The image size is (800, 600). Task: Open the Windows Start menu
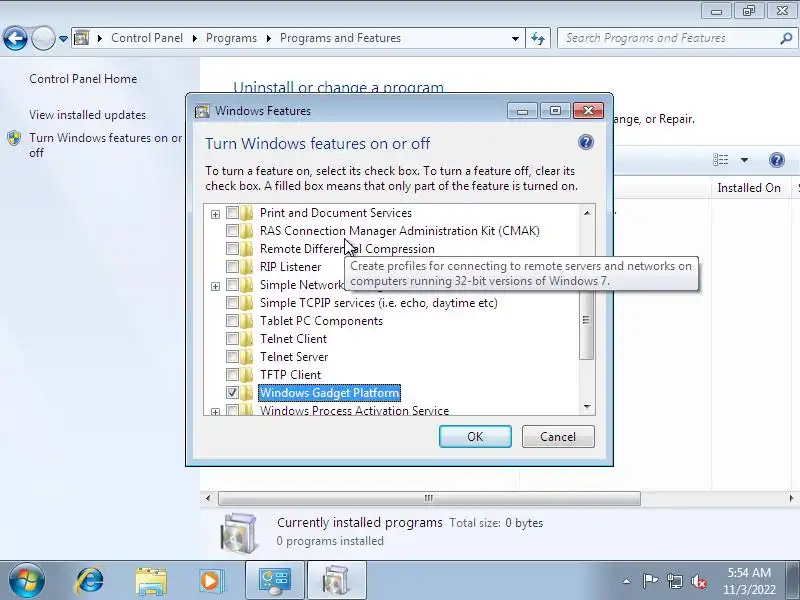[27, 581]
